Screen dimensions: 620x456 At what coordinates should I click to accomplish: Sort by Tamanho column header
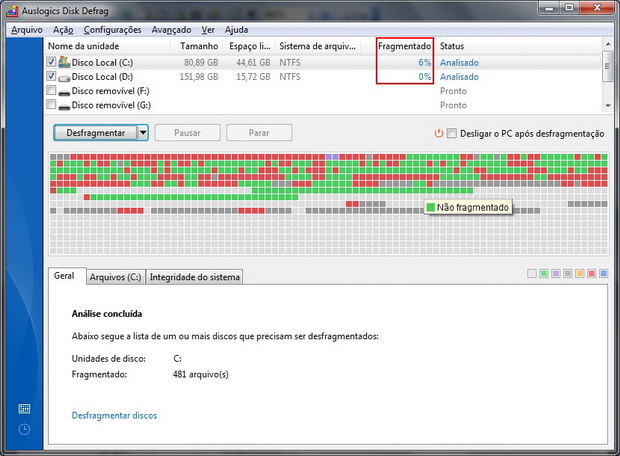(x=197, y=46)
